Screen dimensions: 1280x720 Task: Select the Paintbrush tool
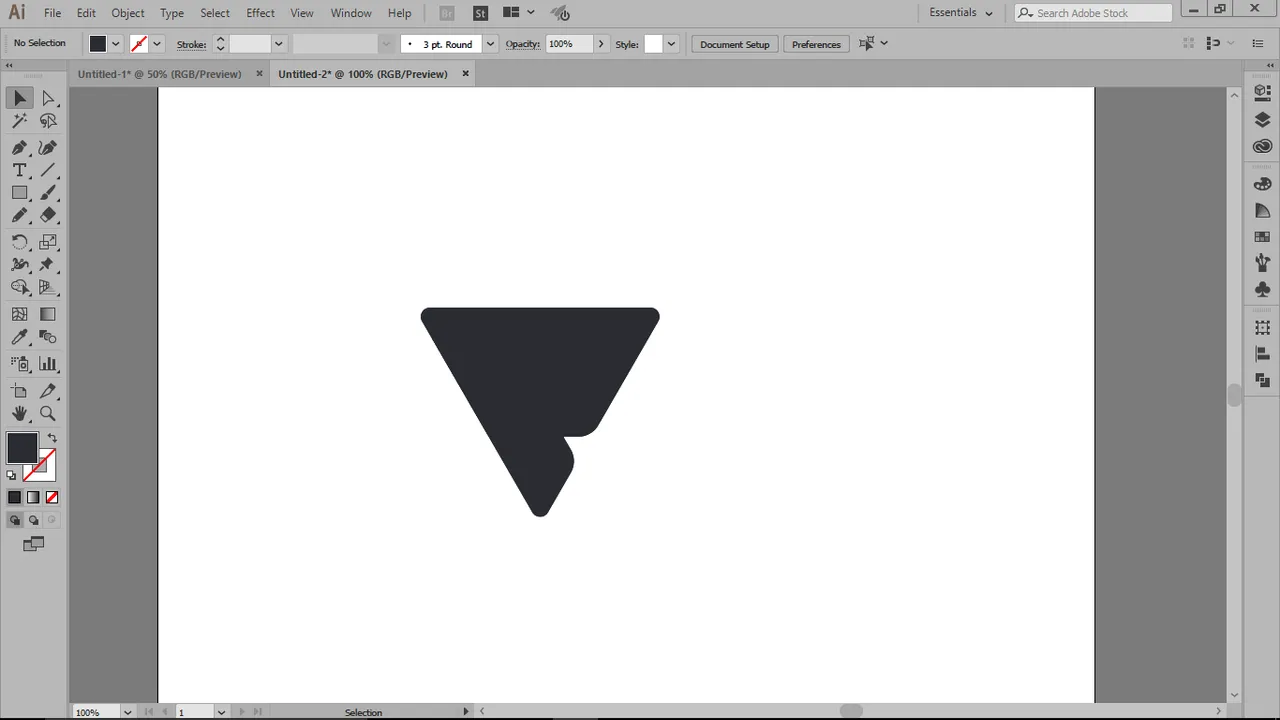(x=48, y=193)
